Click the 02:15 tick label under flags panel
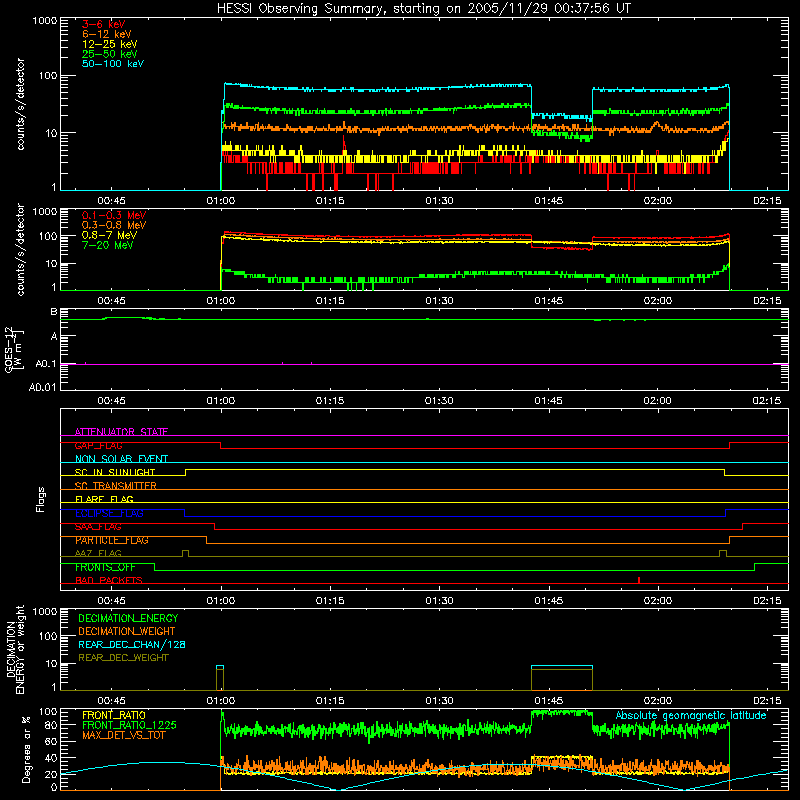This screenshot has width=800, height=800. [767, 601]
